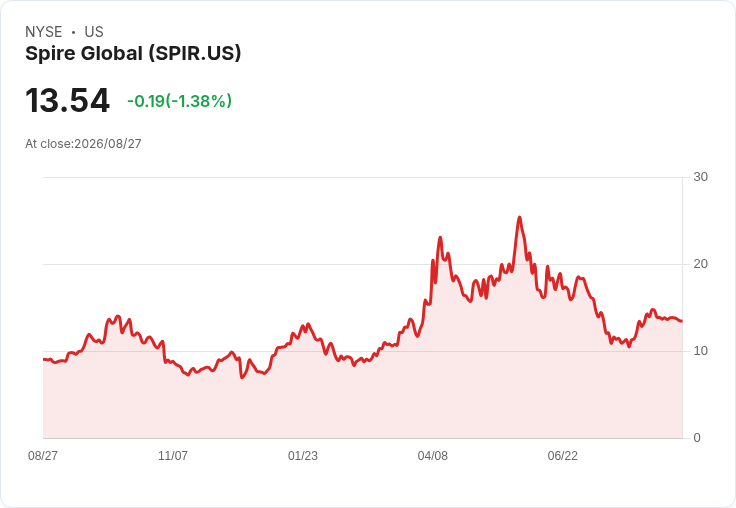Click the 10 y-axis price label
736x508 pixels.
(700, 351)
